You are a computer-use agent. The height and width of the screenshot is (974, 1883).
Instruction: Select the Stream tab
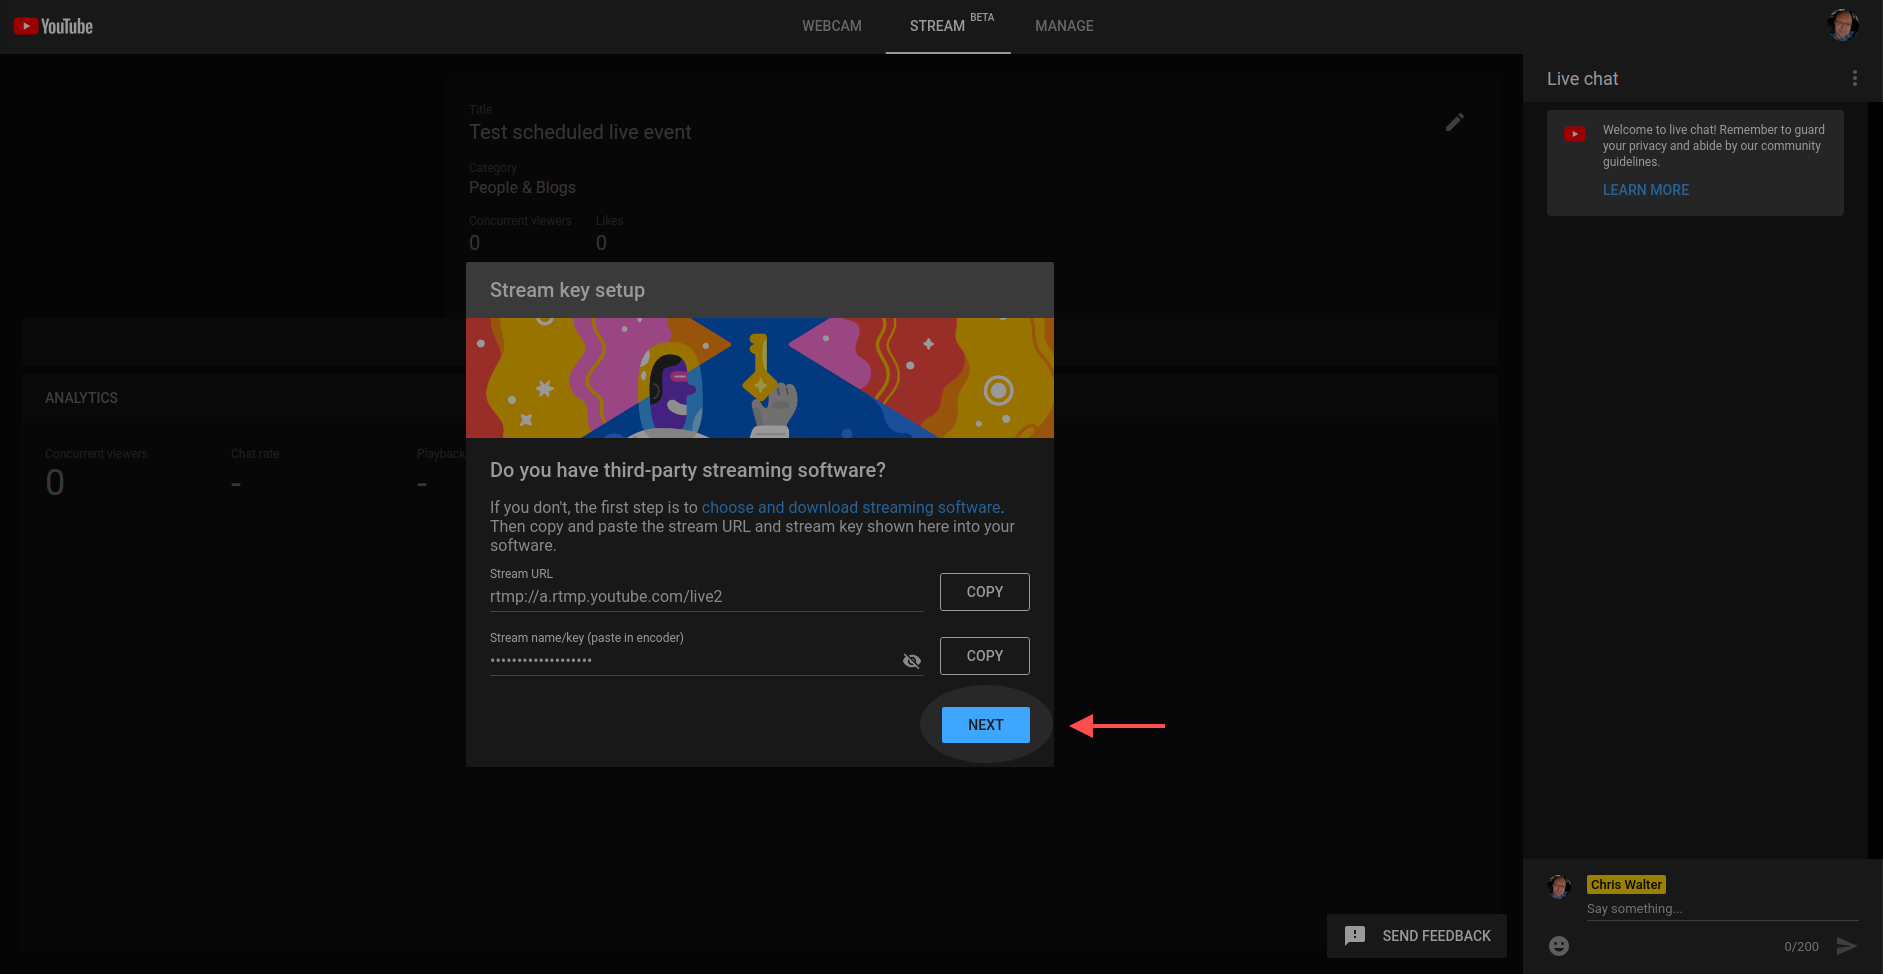tap(938, 26)
